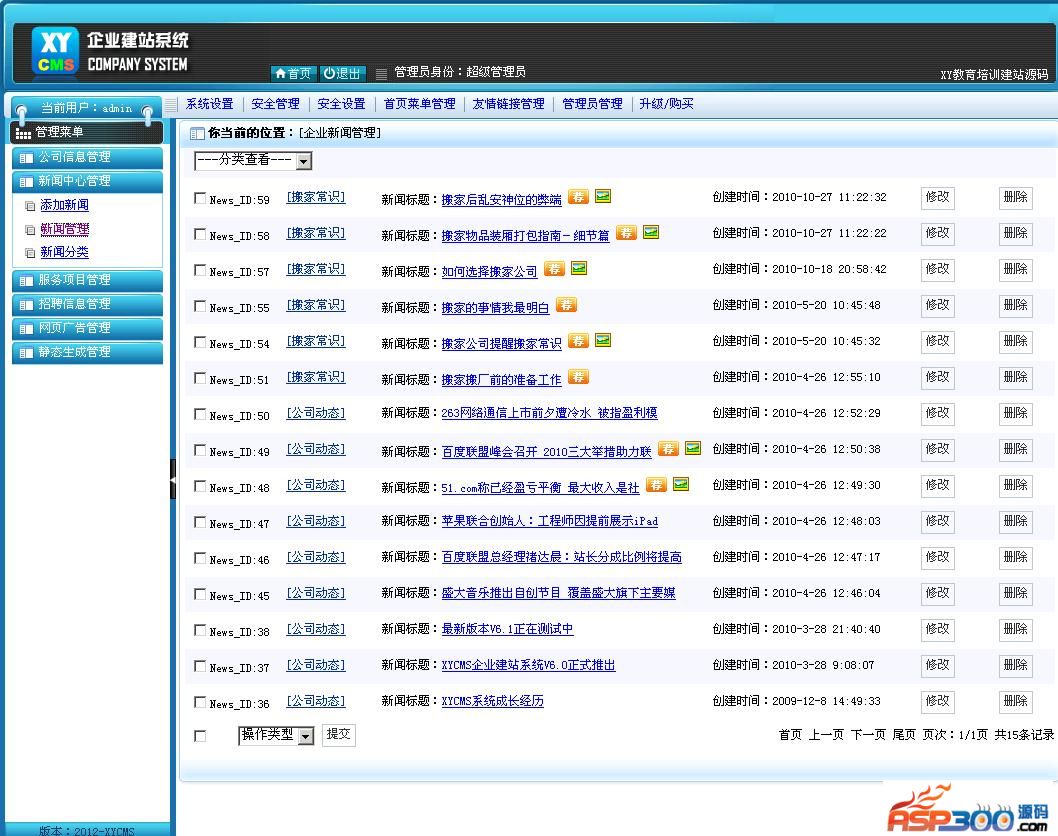Open 系统设置 in the top menu
The height and width of the screenshot is (836, 1058).
209,104
